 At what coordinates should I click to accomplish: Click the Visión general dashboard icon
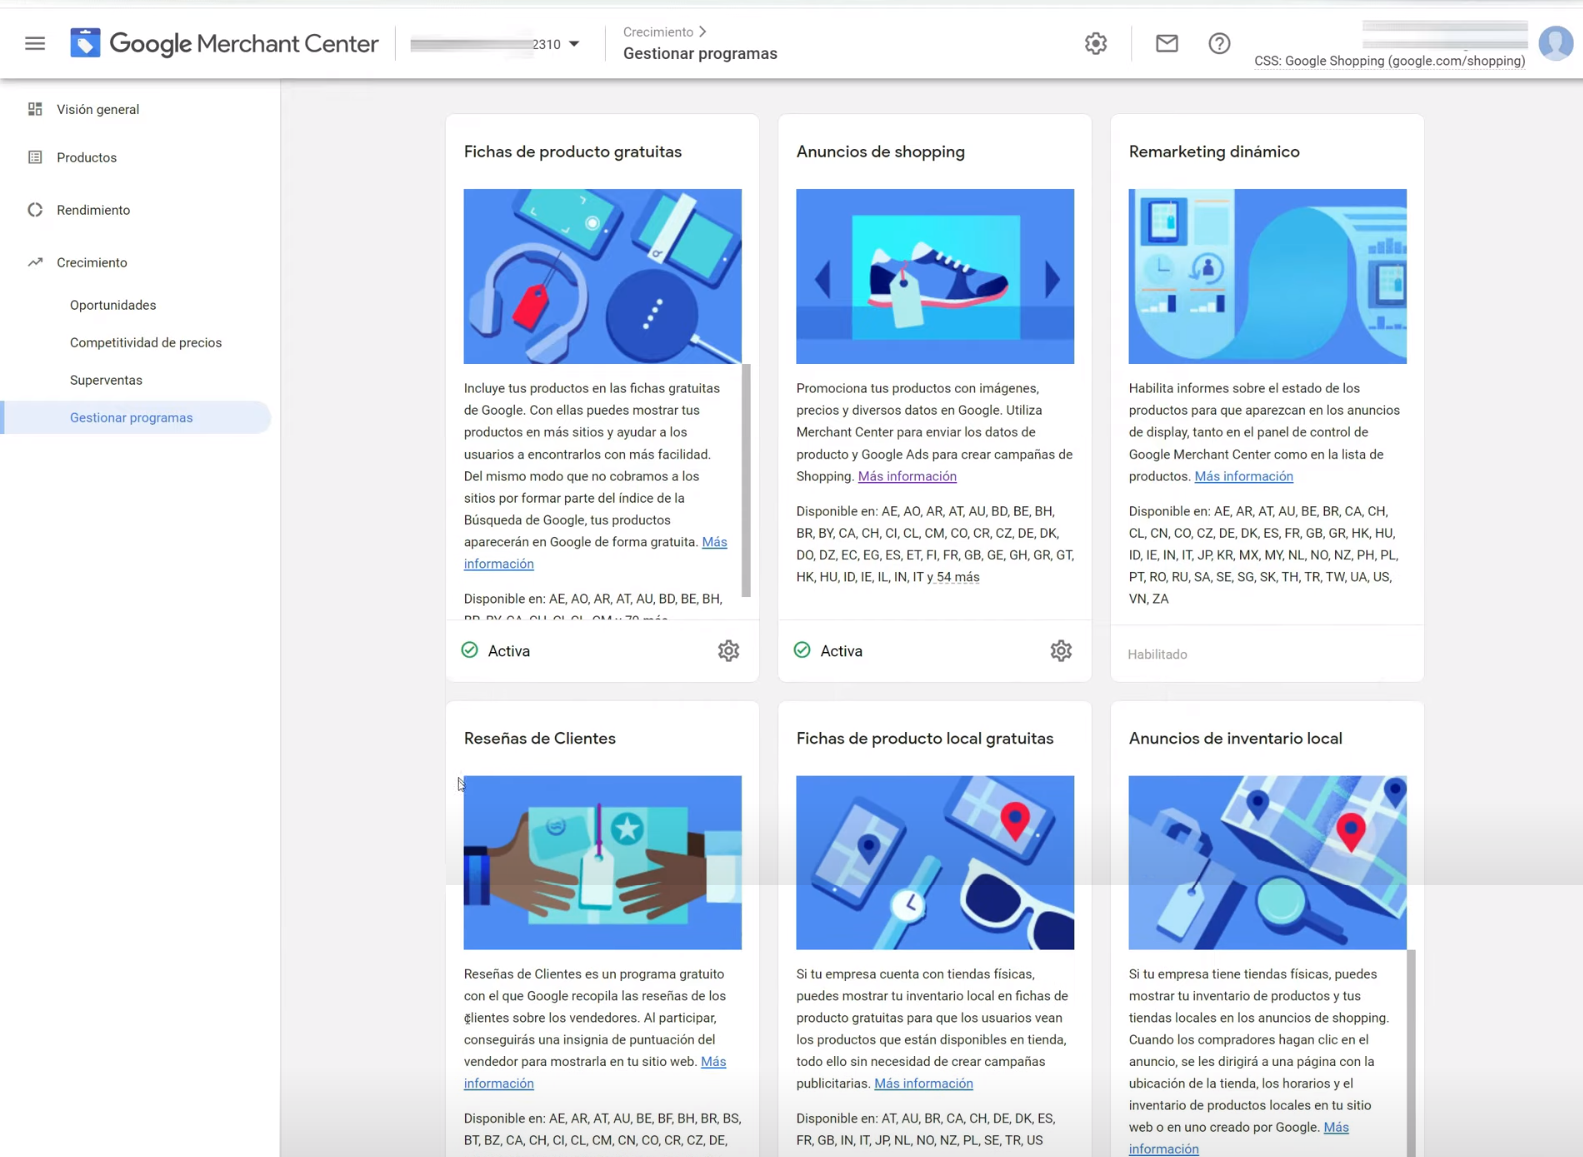click(35, 109)
